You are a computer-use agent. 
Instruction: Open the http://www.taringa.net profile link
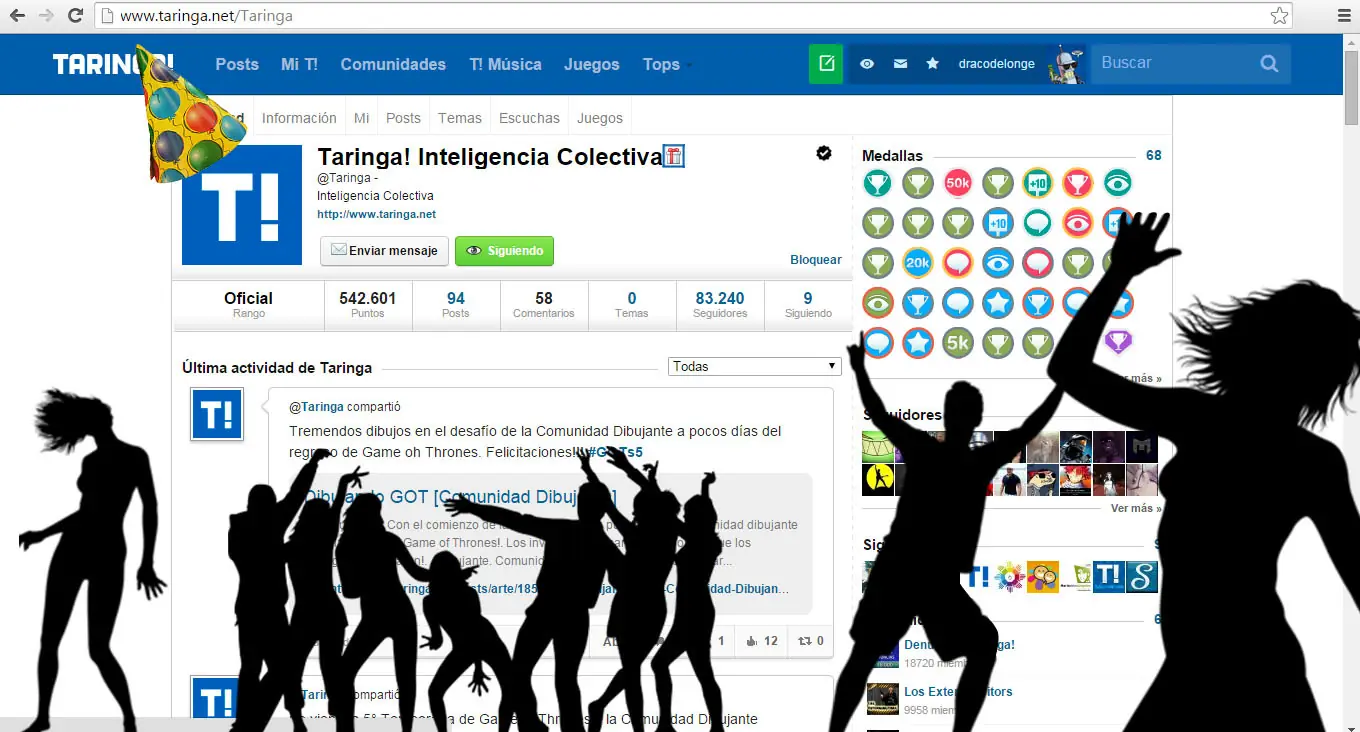click(x=376, y=214)
